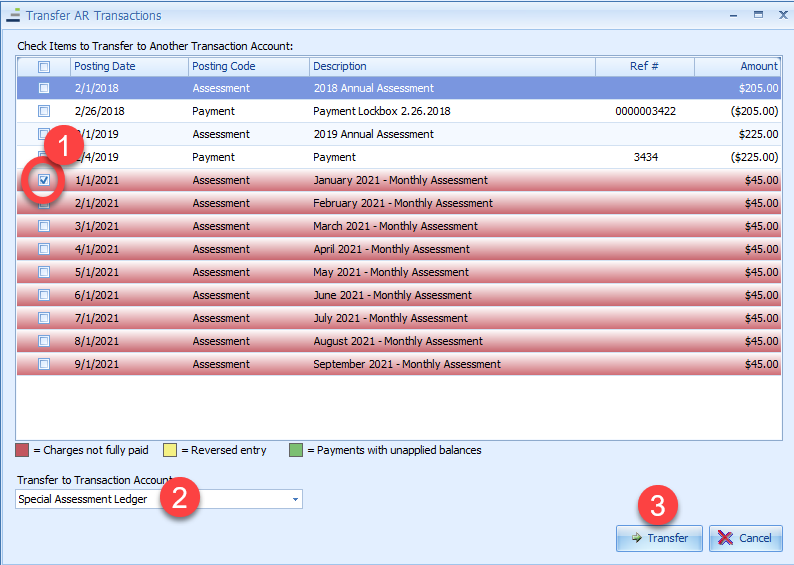Sort by Description column header
The width and height of the screenshot is (794, 565).
tap(451, 67)
